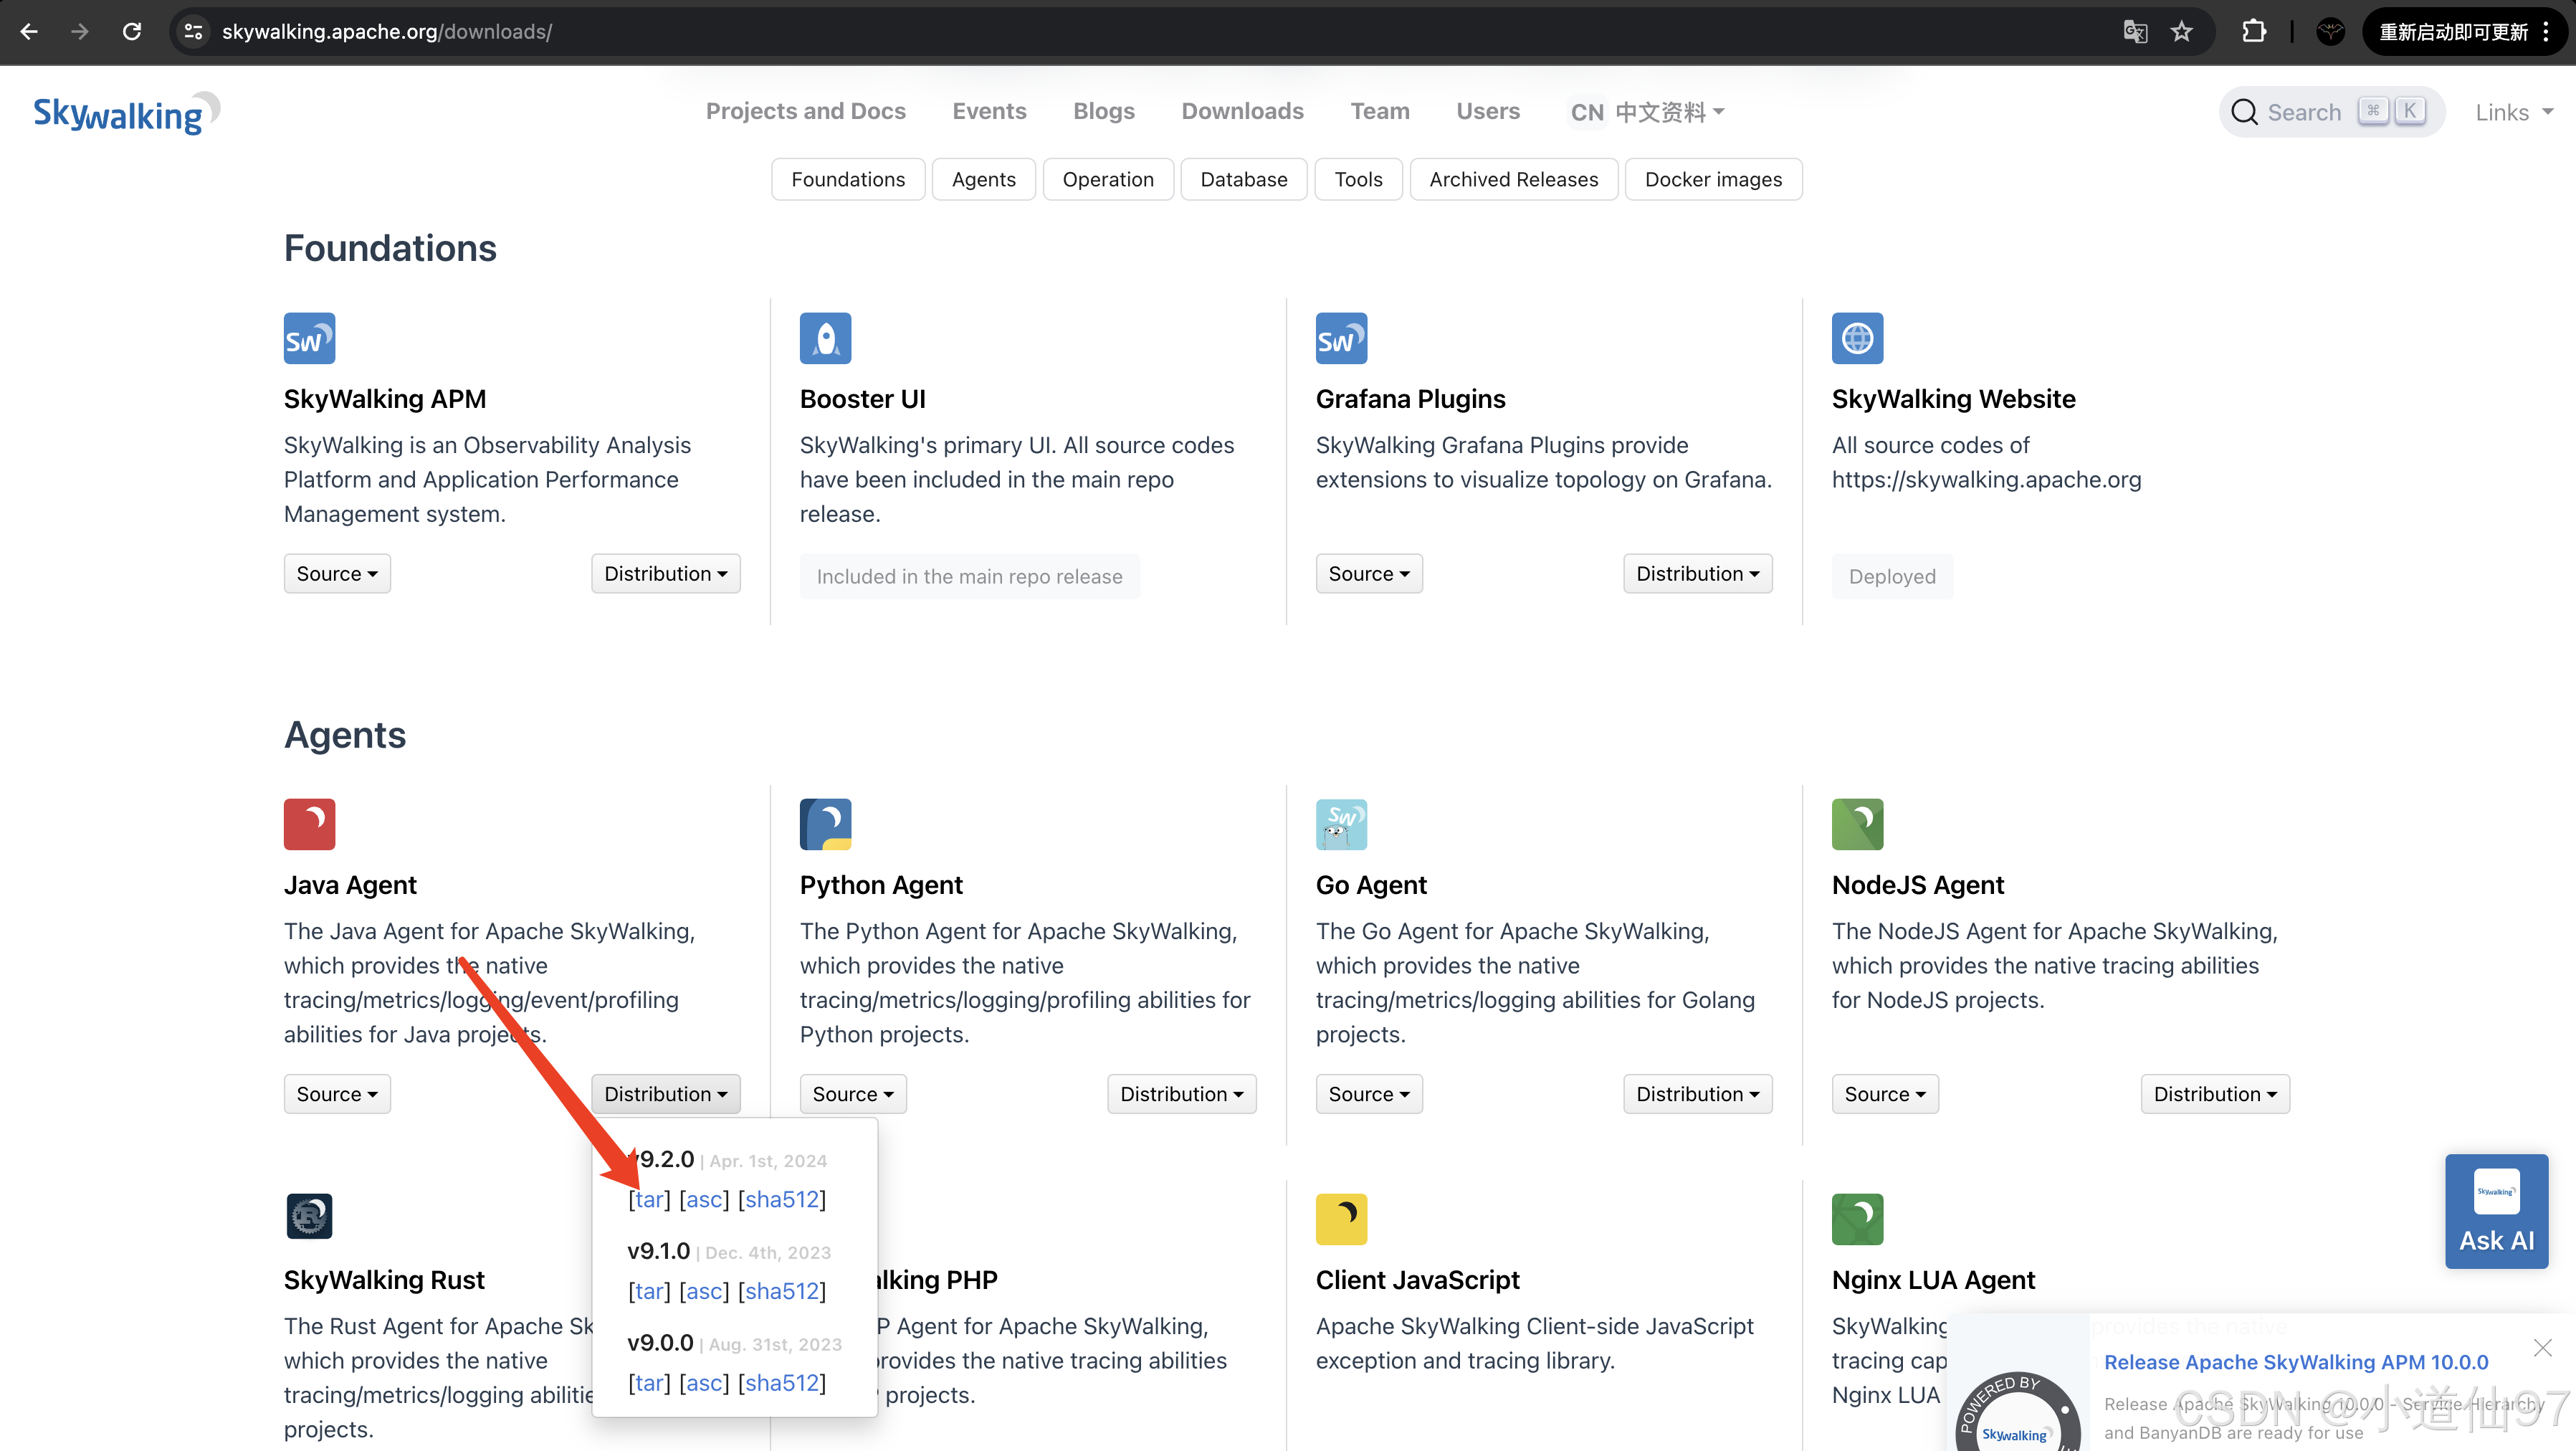Jump to Foundations section tab
2576x1451 pixels.
tap(848, 179)
